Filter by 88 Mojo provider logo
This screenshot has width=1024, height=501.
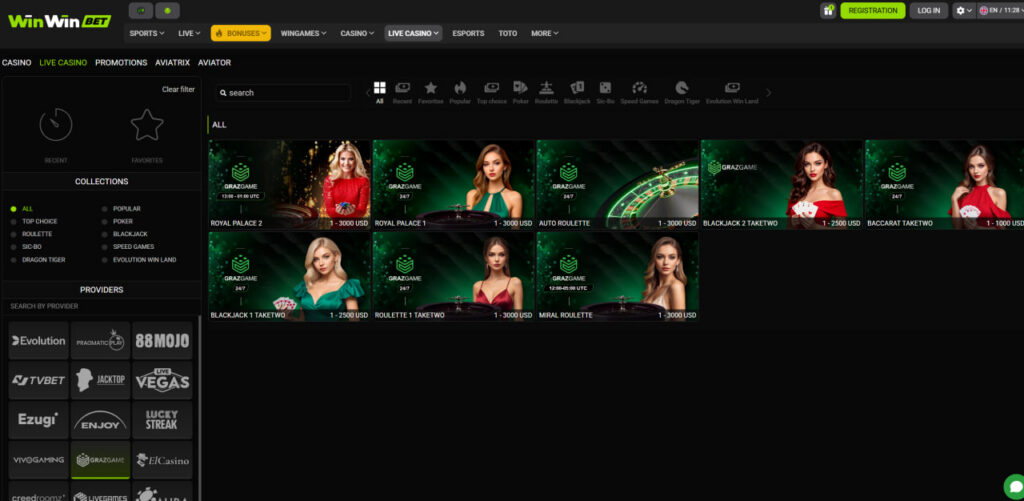pyautogui.click(x=162, y=340)
